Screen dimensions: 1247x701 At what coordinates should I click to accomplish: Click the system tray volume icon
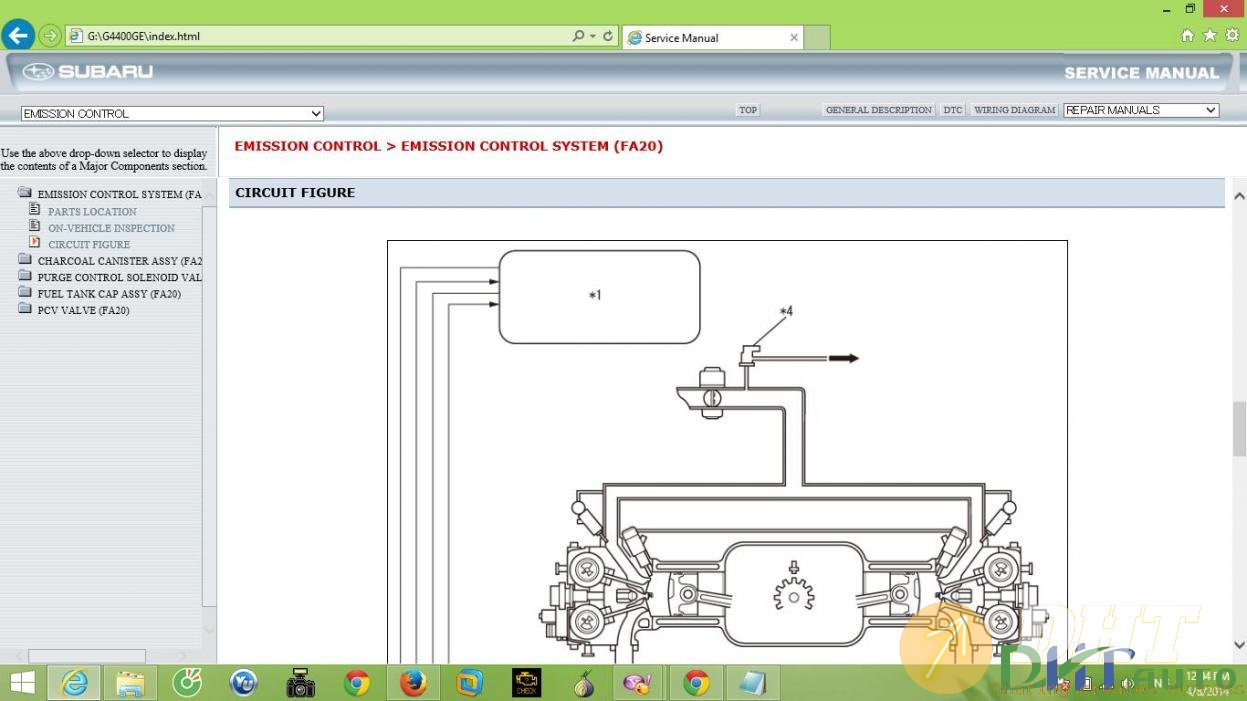pyautogui.click(x=1128, y=684)
